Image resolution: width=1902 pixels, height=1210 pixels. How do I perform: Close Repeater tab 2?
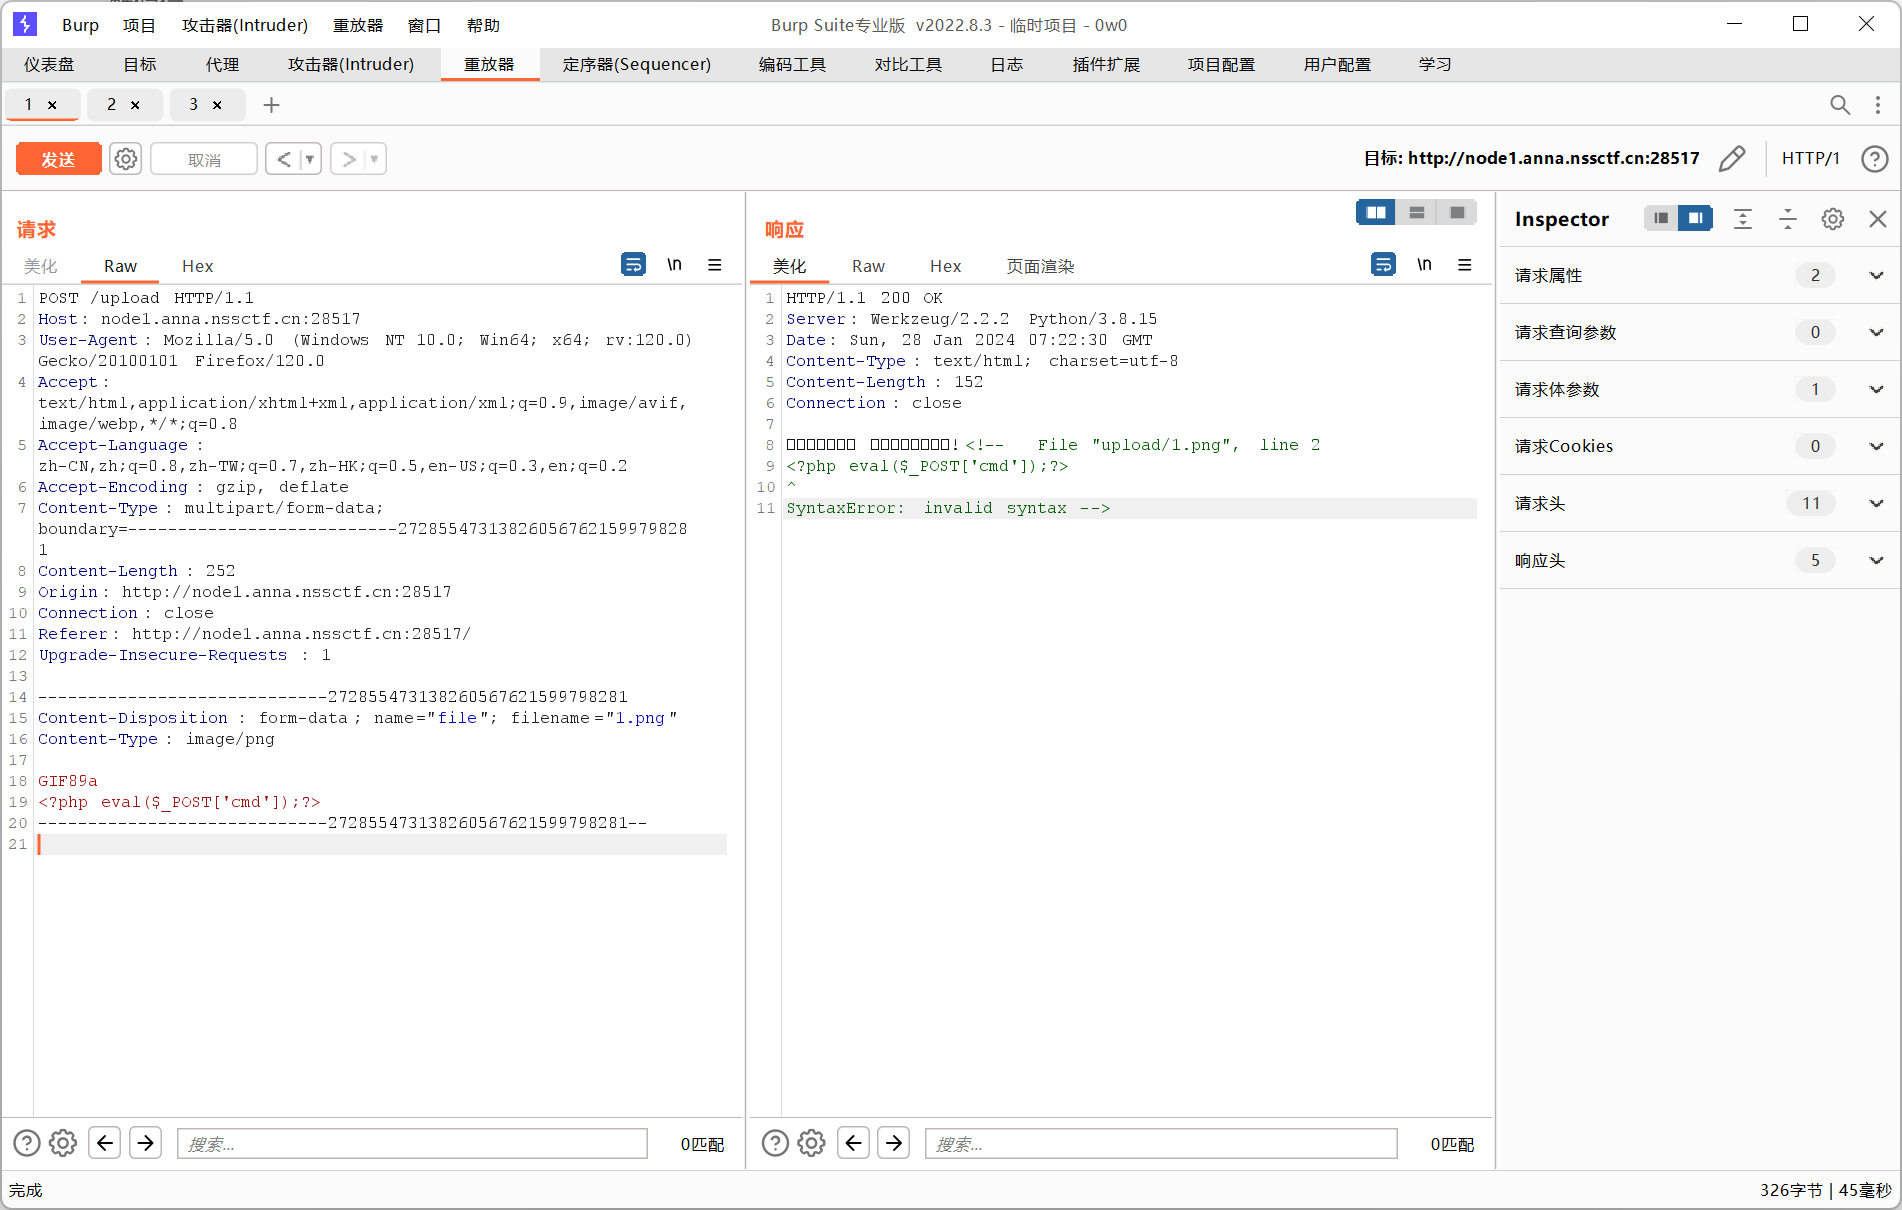pos(135,105)
